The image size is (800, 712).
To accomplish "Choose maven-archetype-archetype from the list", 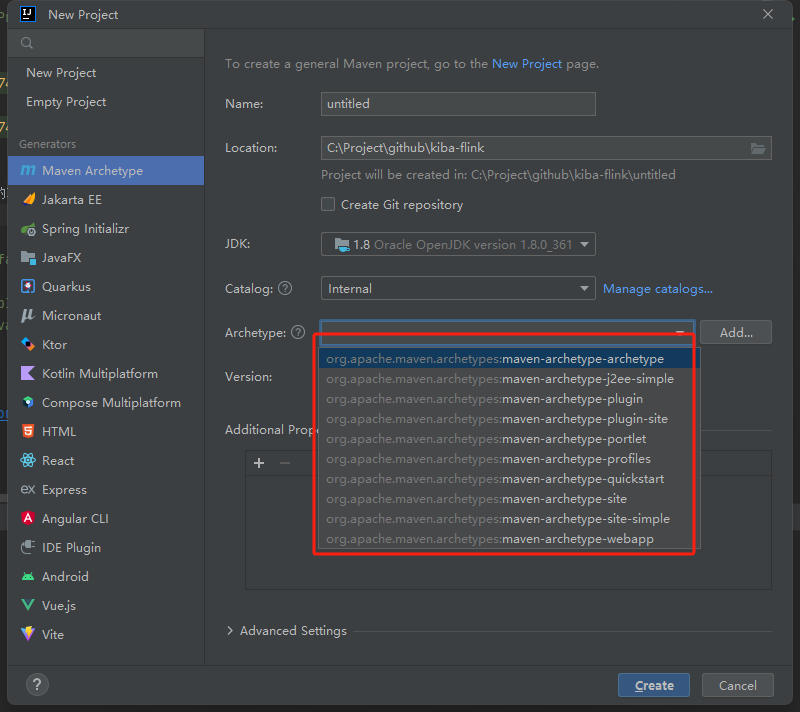I will click(509, 359).
